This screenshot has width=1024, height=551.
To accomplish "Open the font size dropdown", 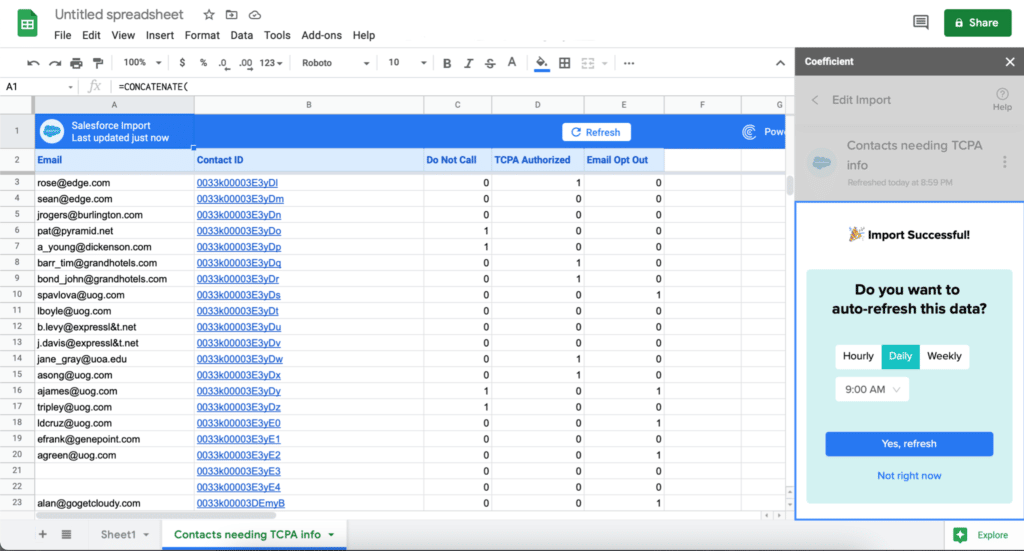I will pyautogui.click(x=407, y=63).
